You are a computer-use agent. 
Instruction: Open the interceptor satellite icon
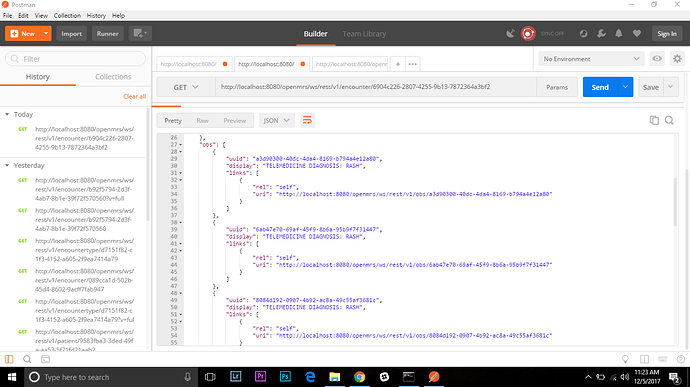pos(510,33)
